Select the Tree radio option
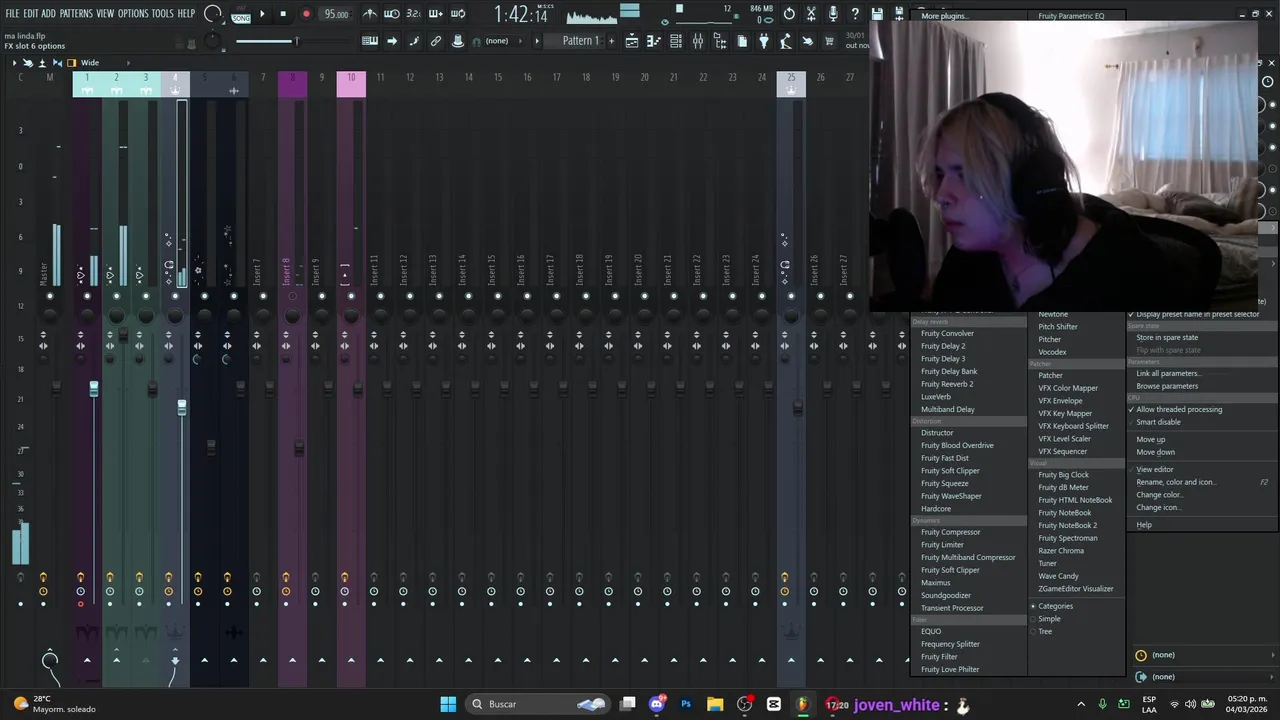This screenshot has height=720, width=1280. [1042, 632]
